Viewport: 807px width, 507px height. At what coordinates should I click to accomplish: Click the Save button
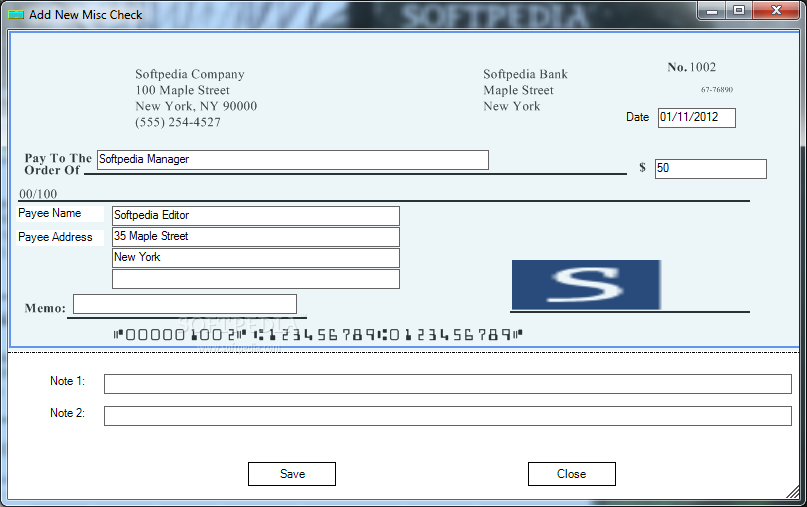[292, 474]
